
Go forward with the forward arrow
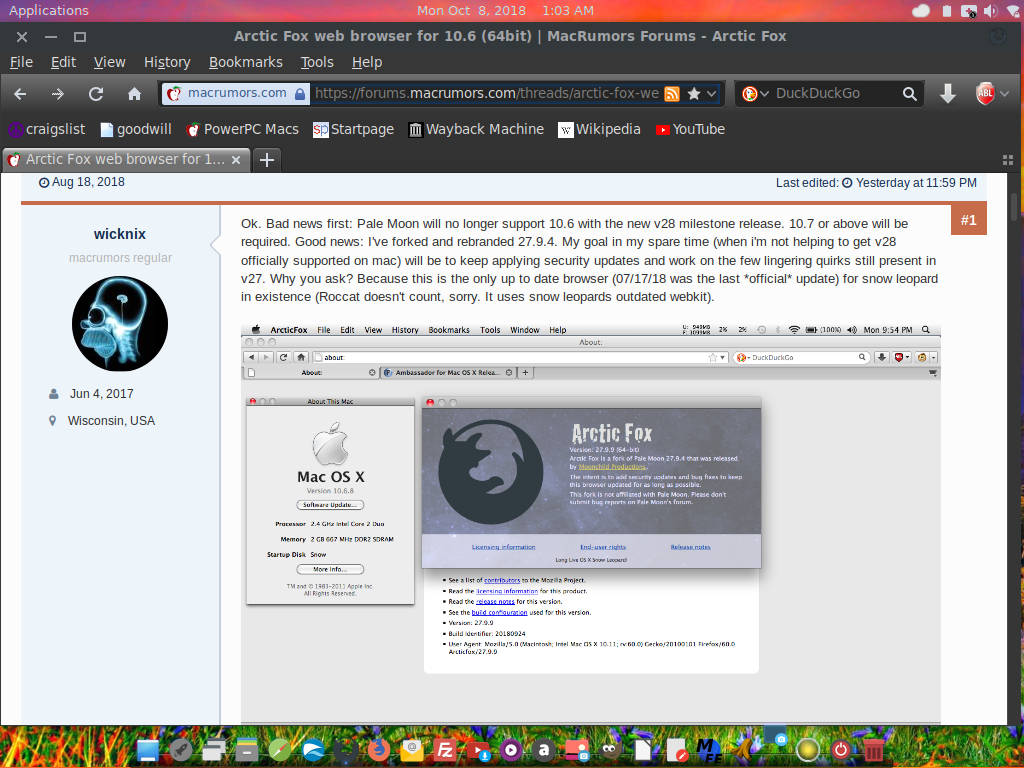point(58,94)
